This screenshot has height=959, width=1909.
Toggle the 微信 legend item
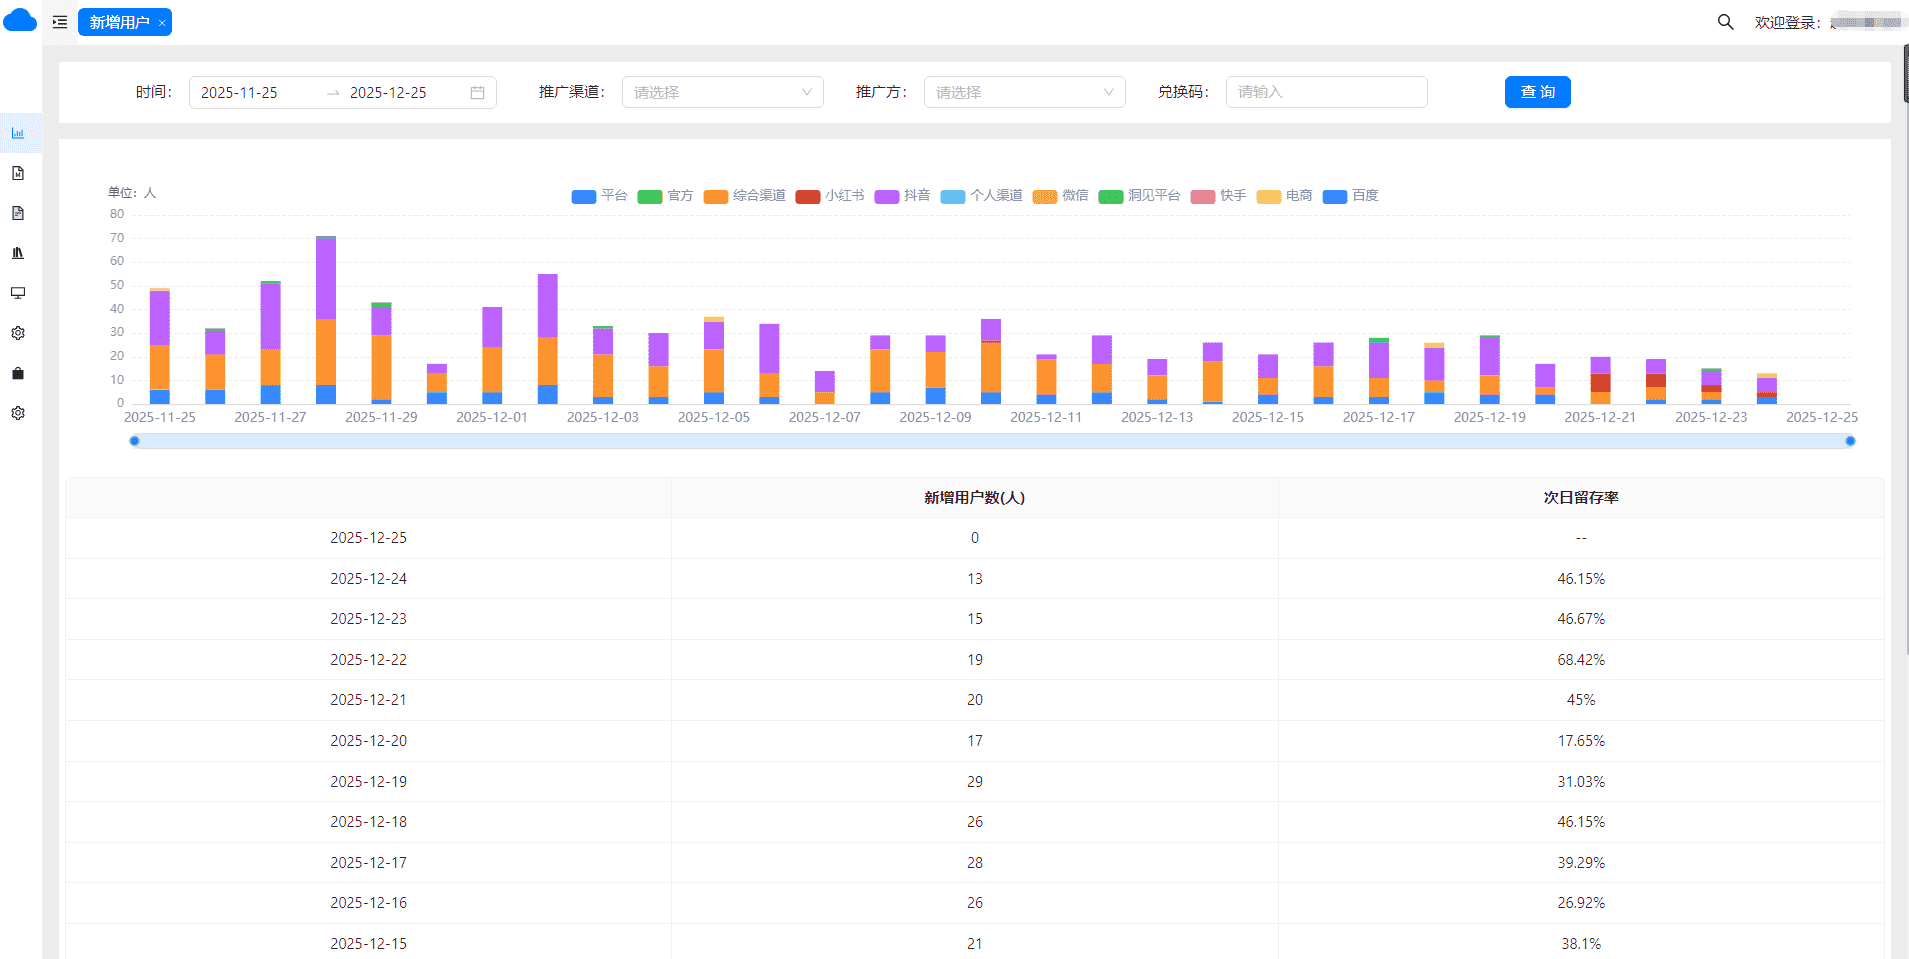click(1060, 196)
